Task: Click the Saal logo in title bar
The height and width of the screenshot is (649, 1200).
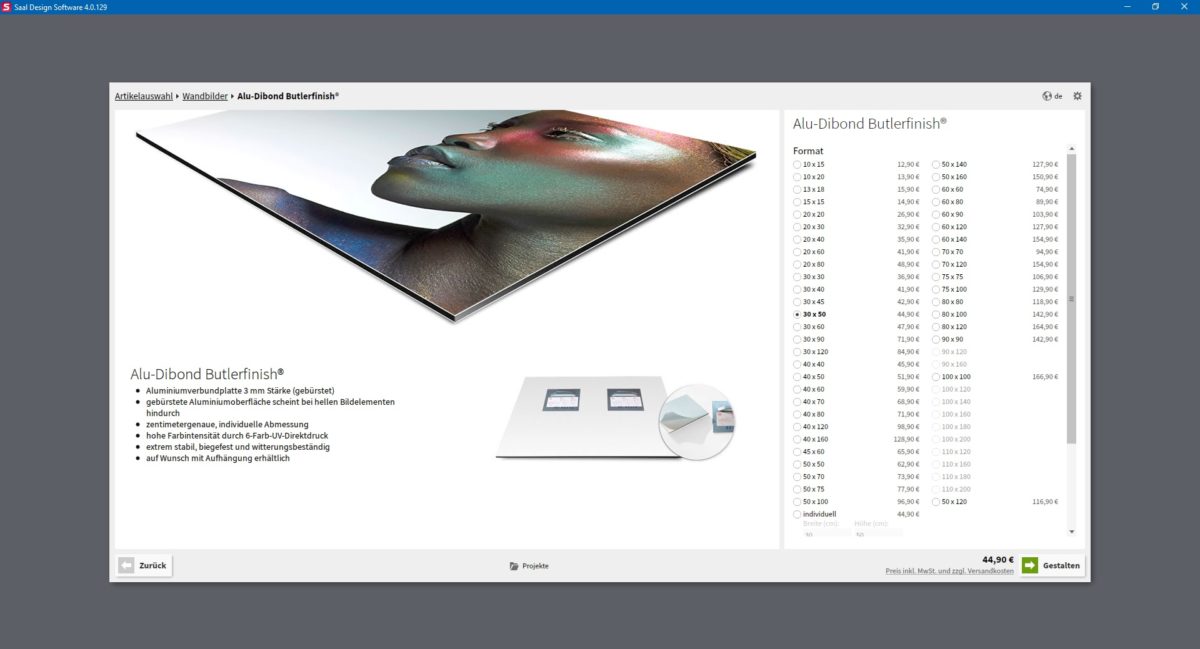Action: (7, 7)
